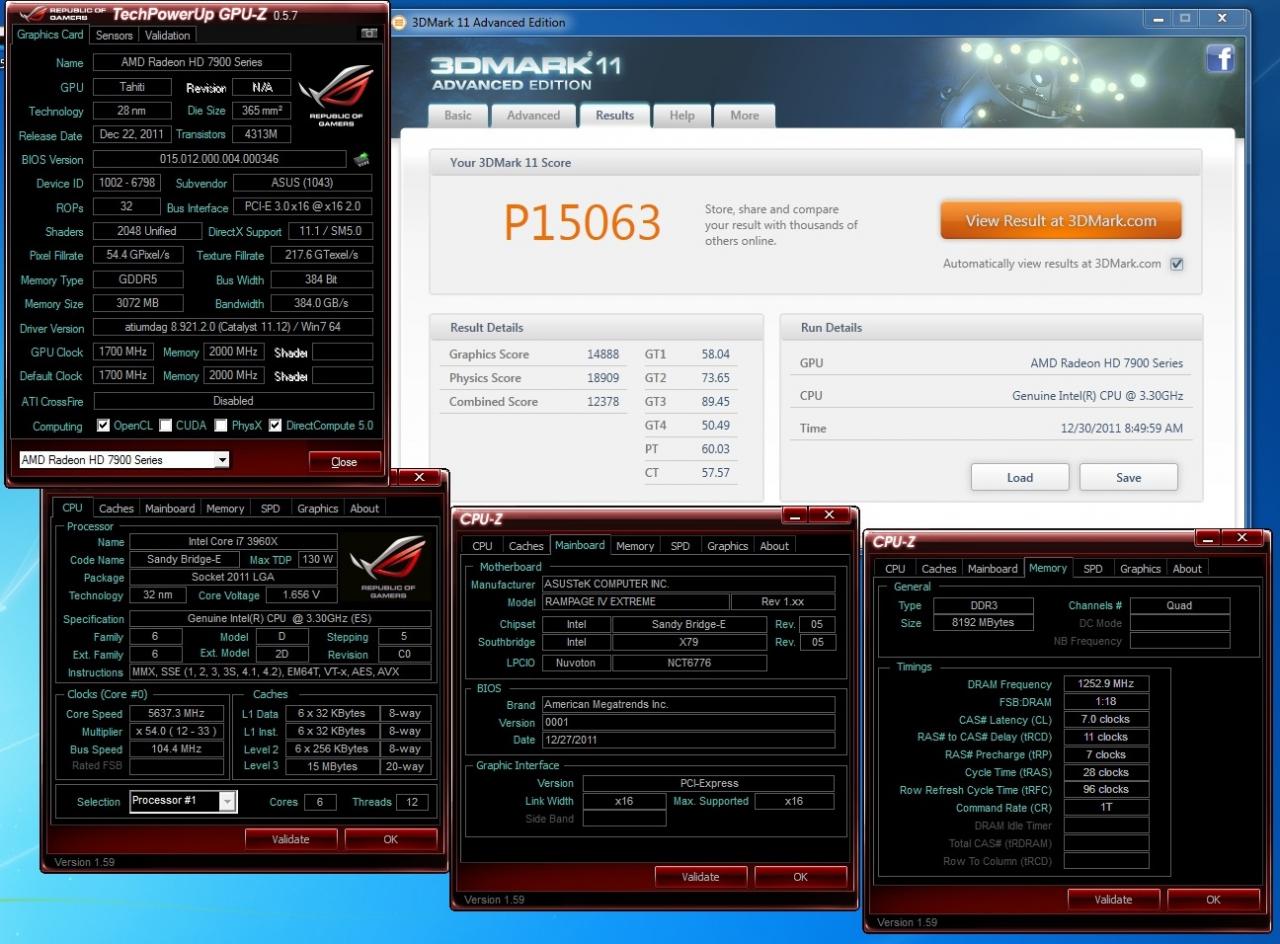Click the Facebook icon in 3DMark
Viewport: 1280px width, 944px height.
pyautogui.click(x=1220, y=59)
